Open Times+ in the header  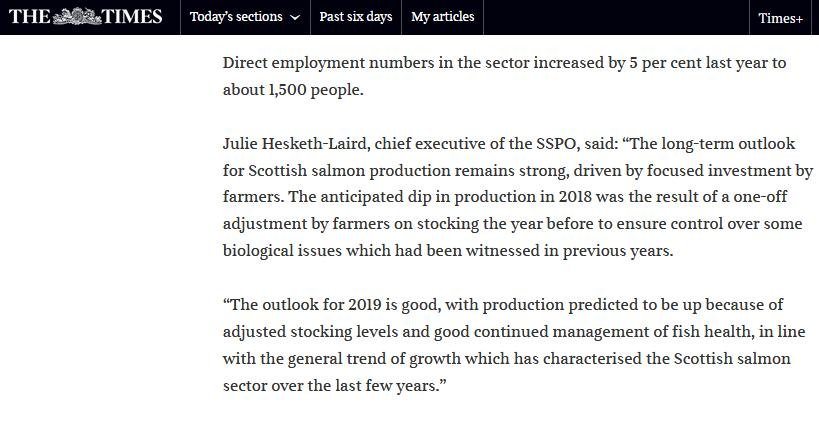point(780,18)
